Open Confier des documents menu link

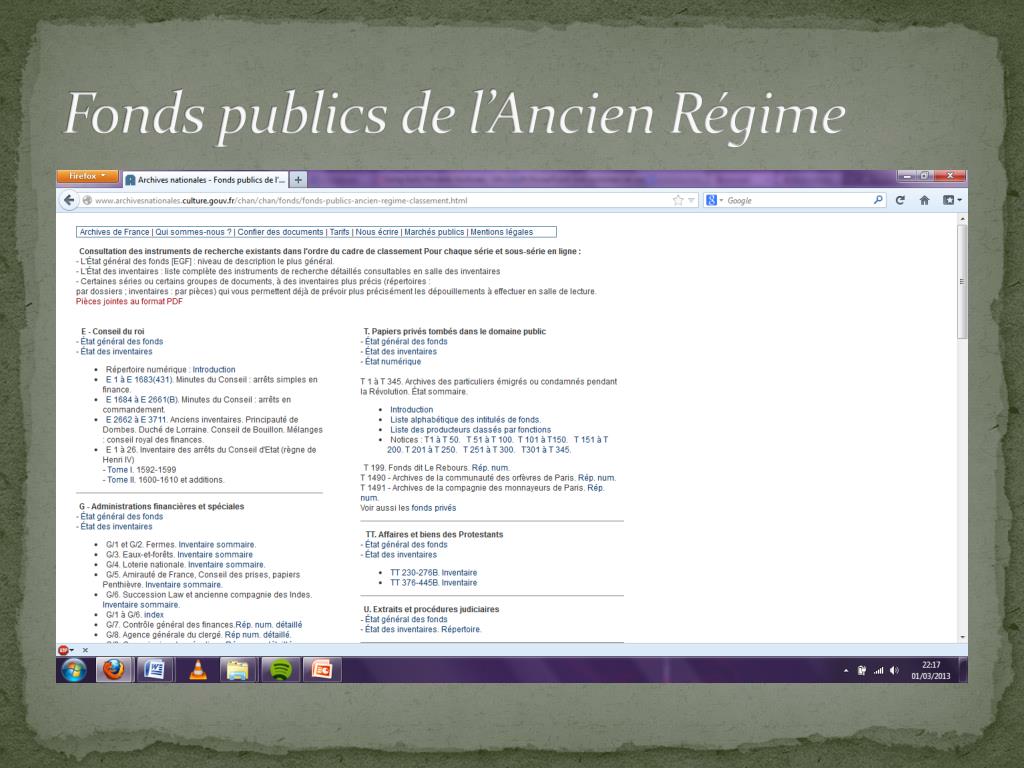tap(280, 232)
